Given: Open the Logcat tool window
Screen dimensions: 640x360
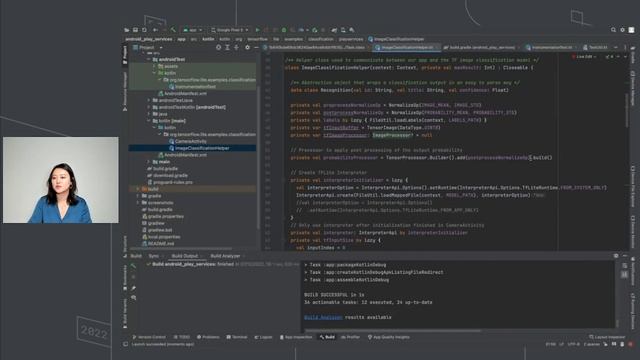Looking at the screenshot, I should (x=263, y=337).
